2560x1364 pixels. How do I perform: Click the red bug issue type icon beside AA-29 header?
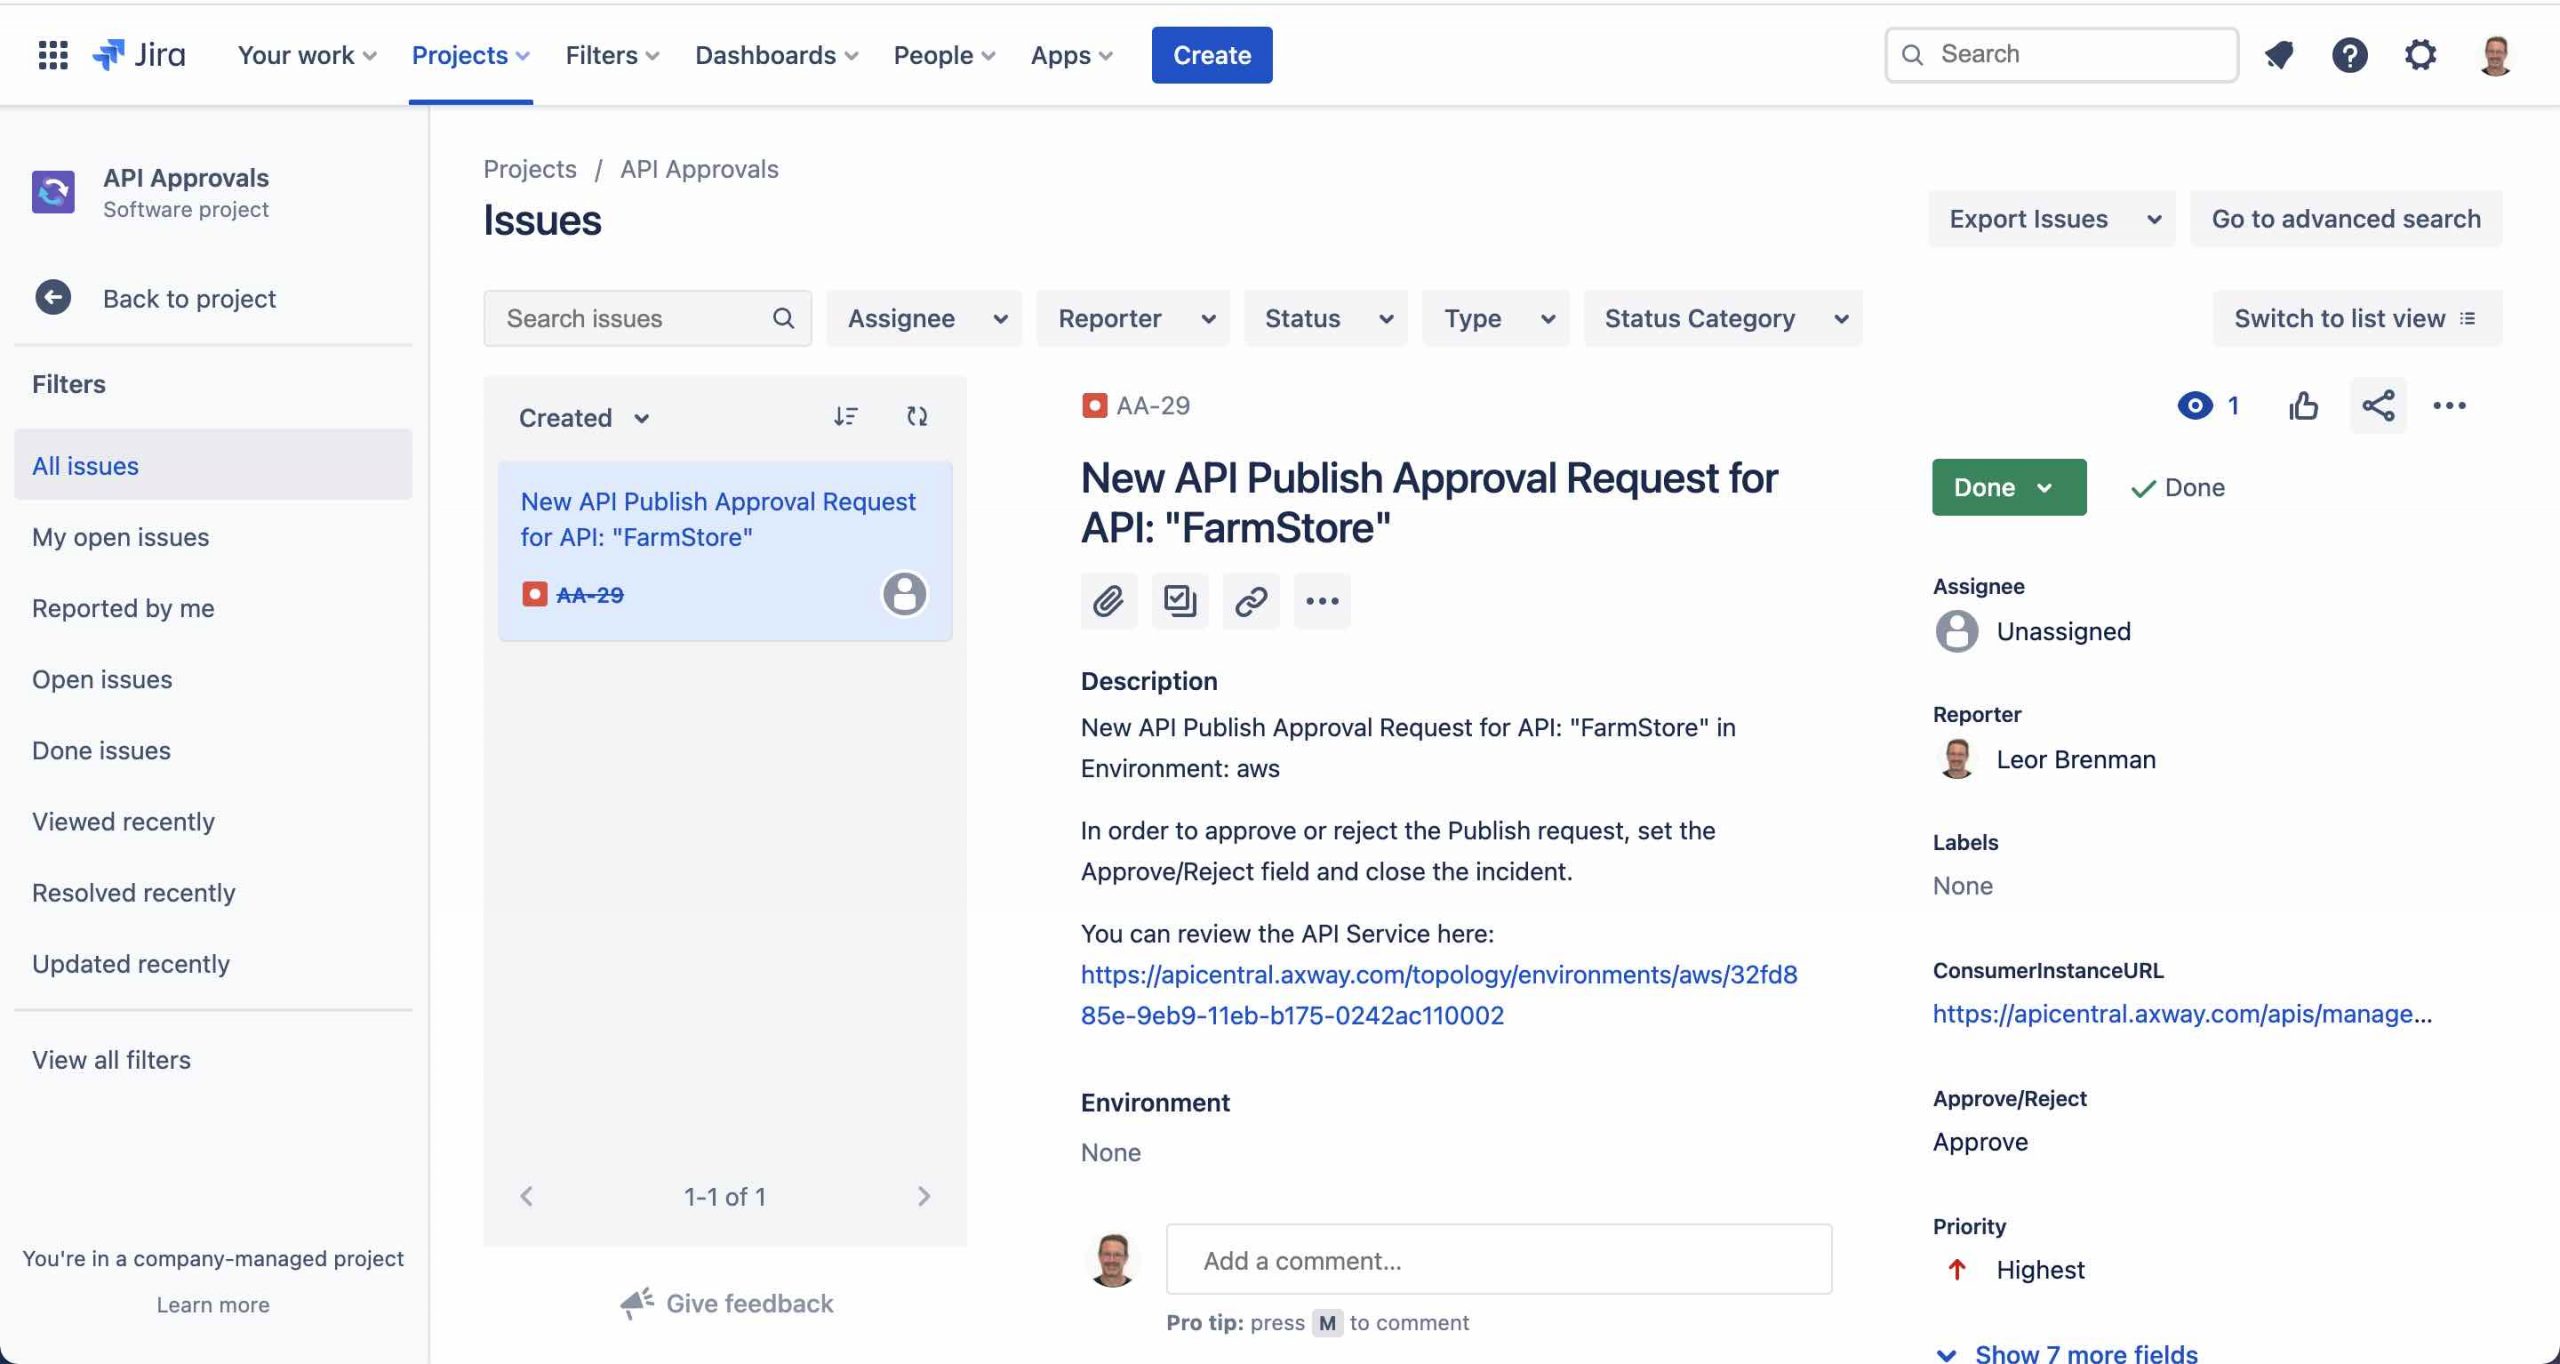pyautogui.click(x=1094, y=405)
